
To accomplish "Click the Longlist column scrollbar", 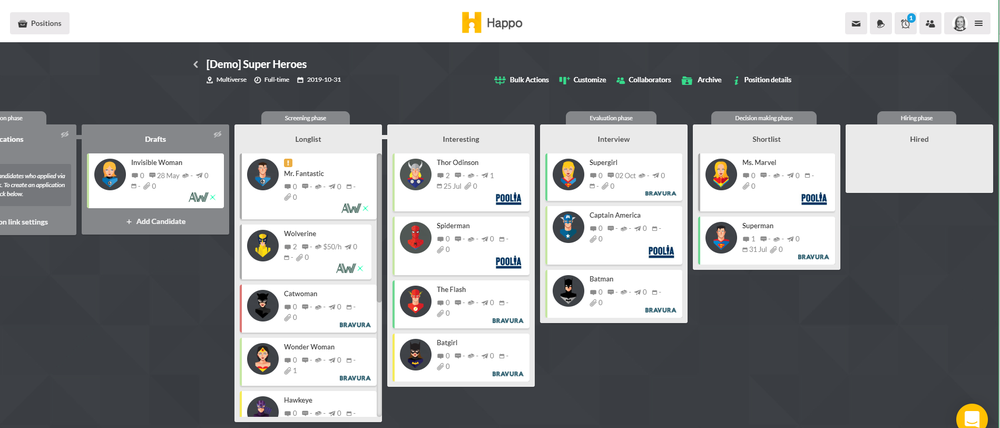I will pyautogui.click(x=379, y=228).
